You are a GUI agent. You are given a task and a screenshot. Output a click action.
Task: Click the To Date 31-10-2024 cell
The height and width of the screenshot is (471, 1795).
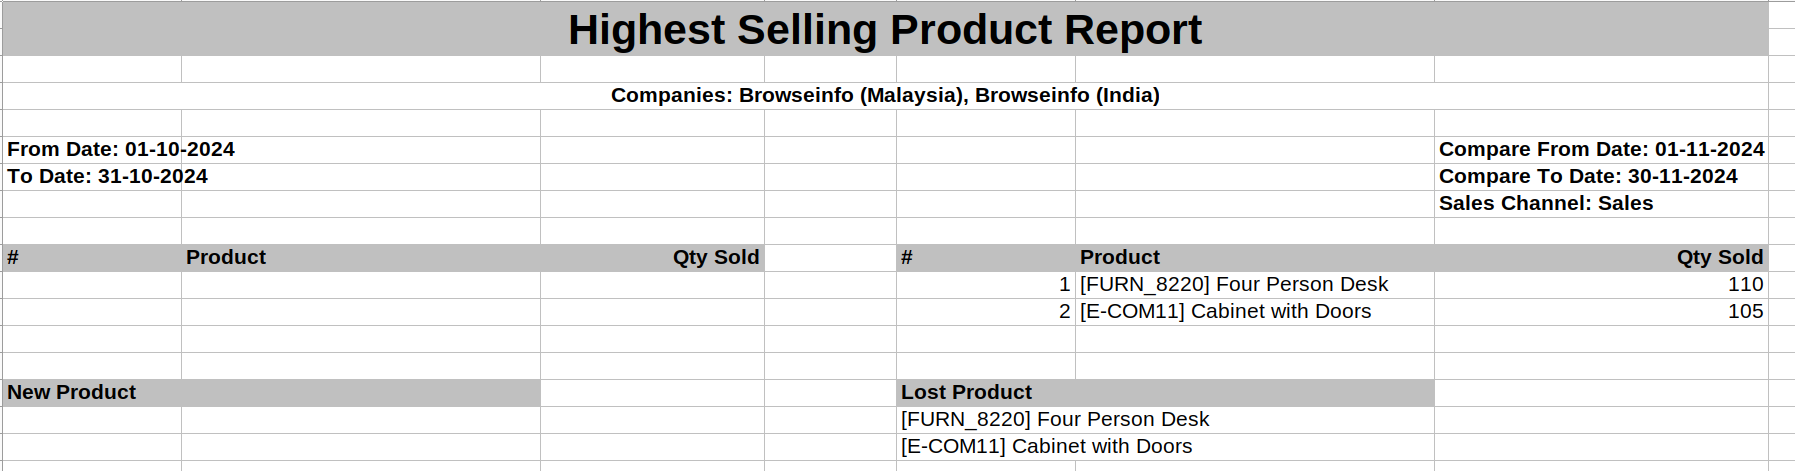[x=108, y=176]
